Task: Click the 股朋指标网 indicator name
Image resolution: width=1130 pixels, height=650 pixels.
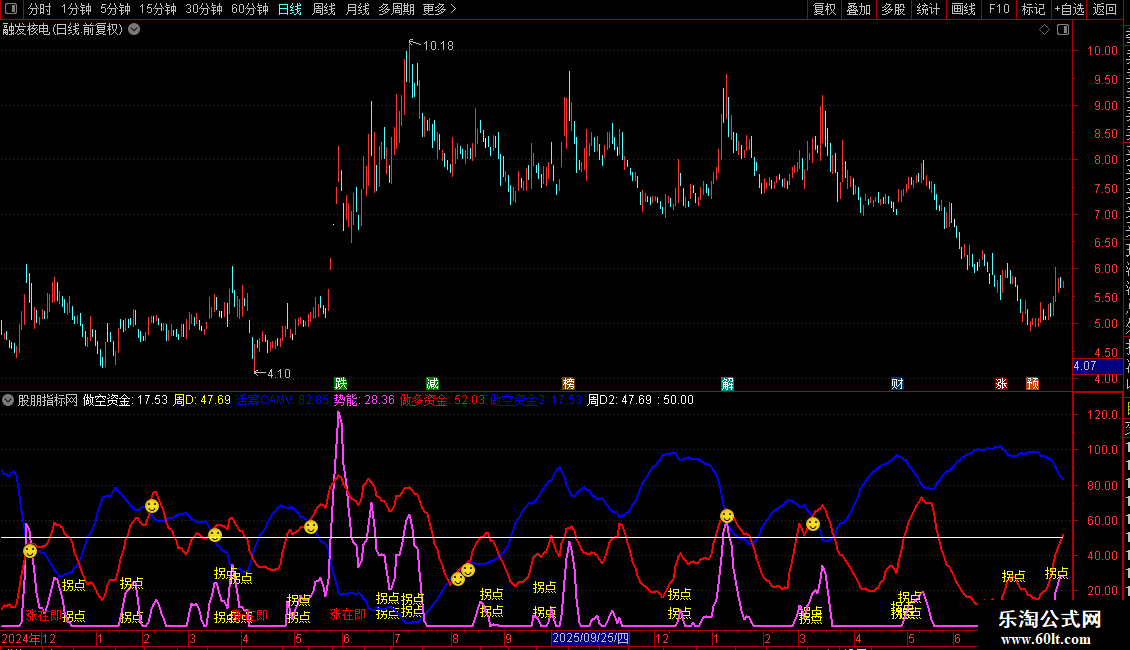Action: pos(48,400)
